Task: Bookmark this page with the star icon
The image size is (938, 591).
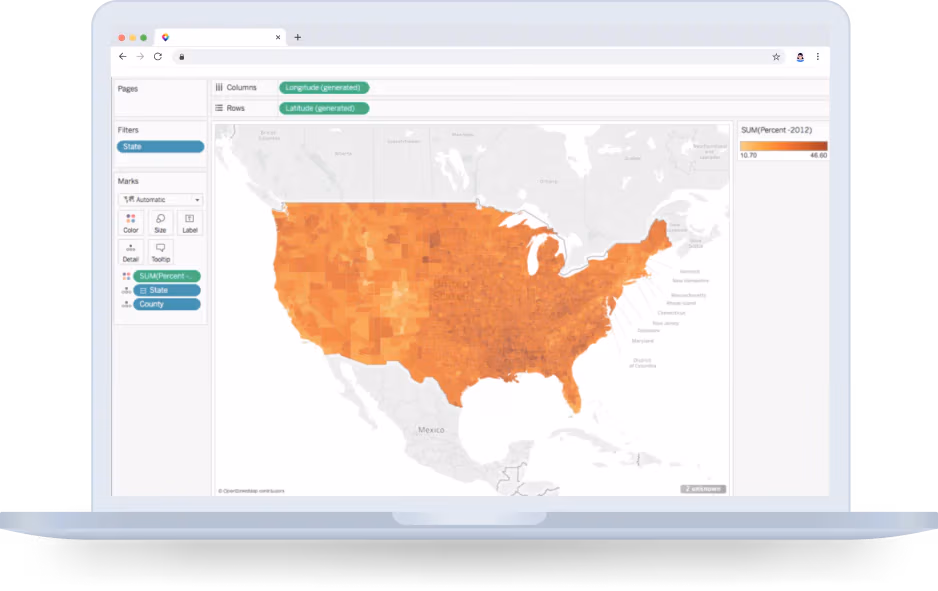Action: tap(776, 57)
